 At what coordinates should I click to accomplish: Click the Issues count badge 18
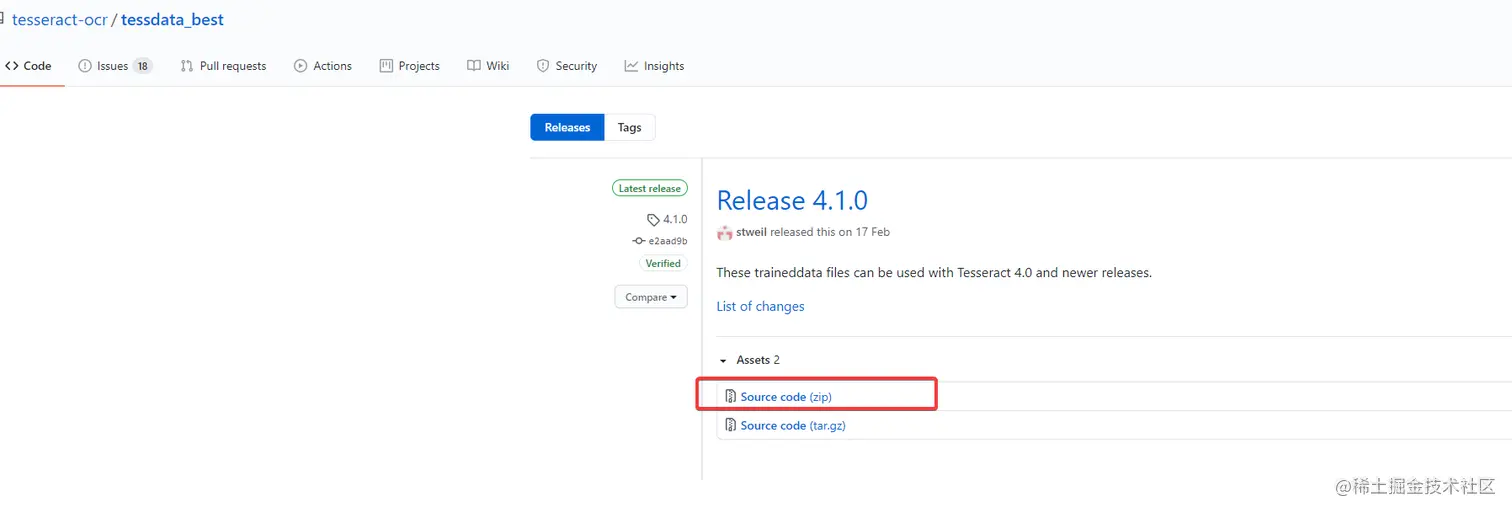coord(143,66)
